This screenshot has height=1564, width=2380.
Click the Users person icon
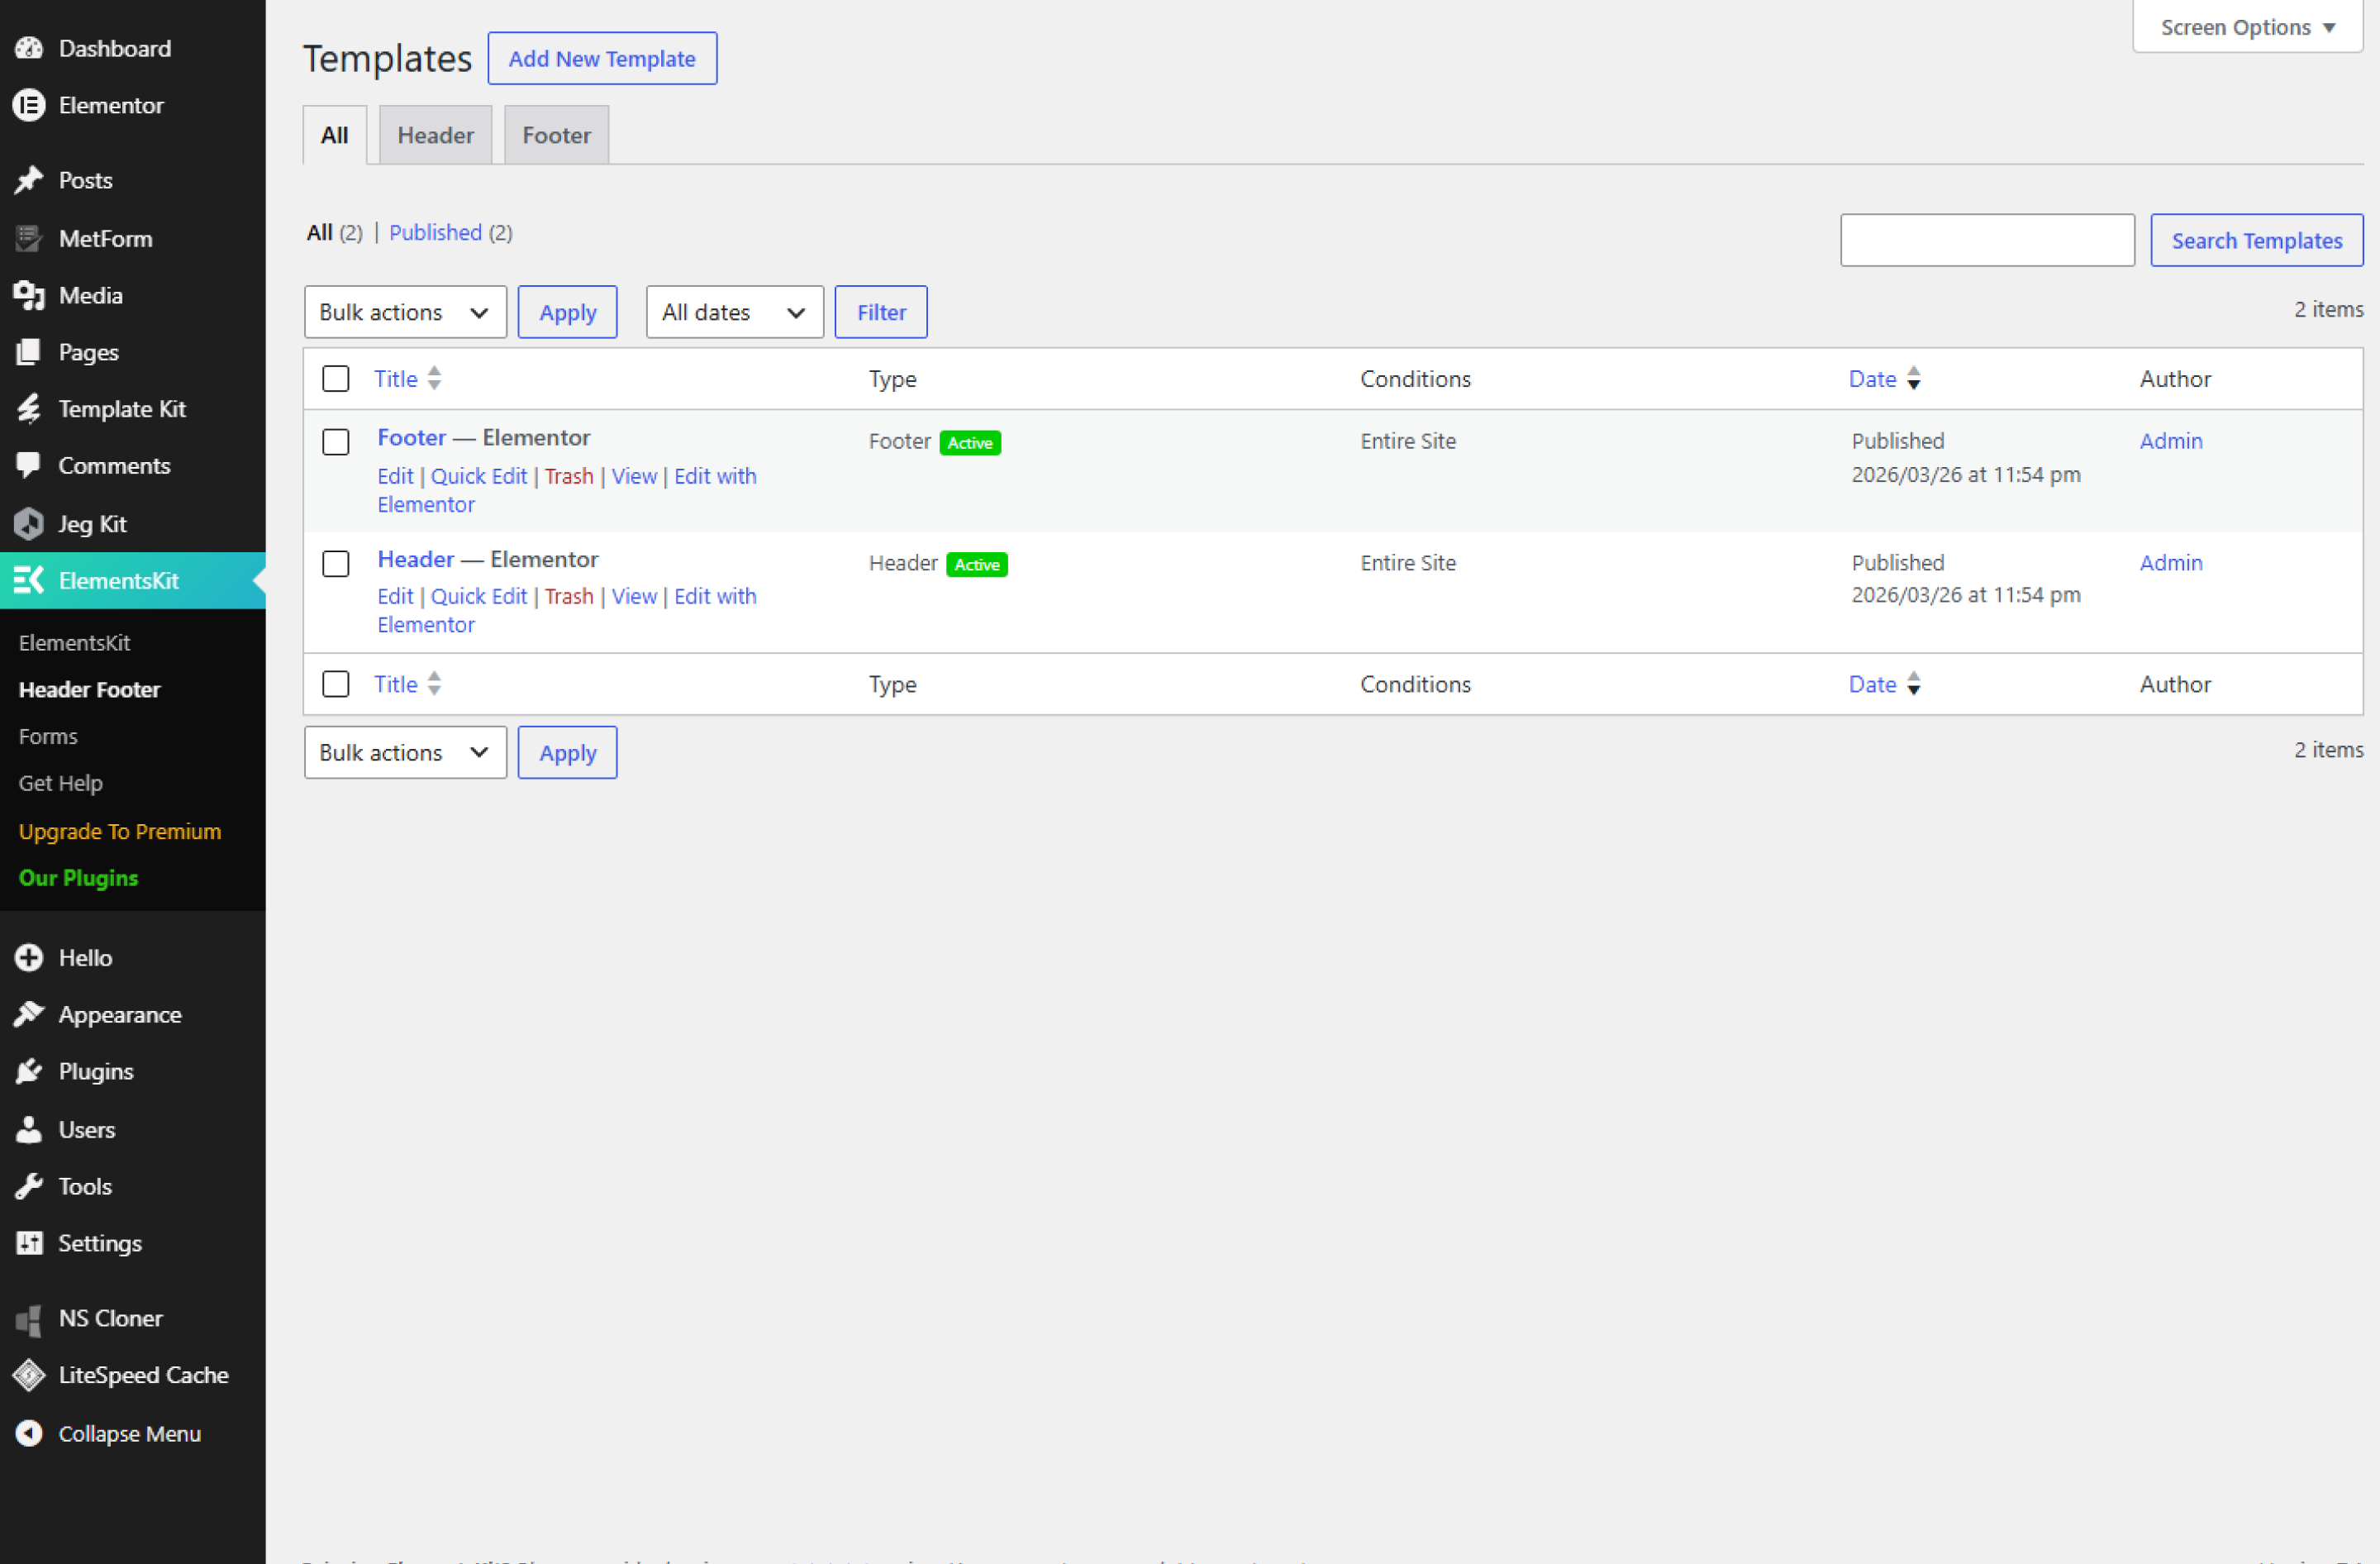tap(29, 1129)
